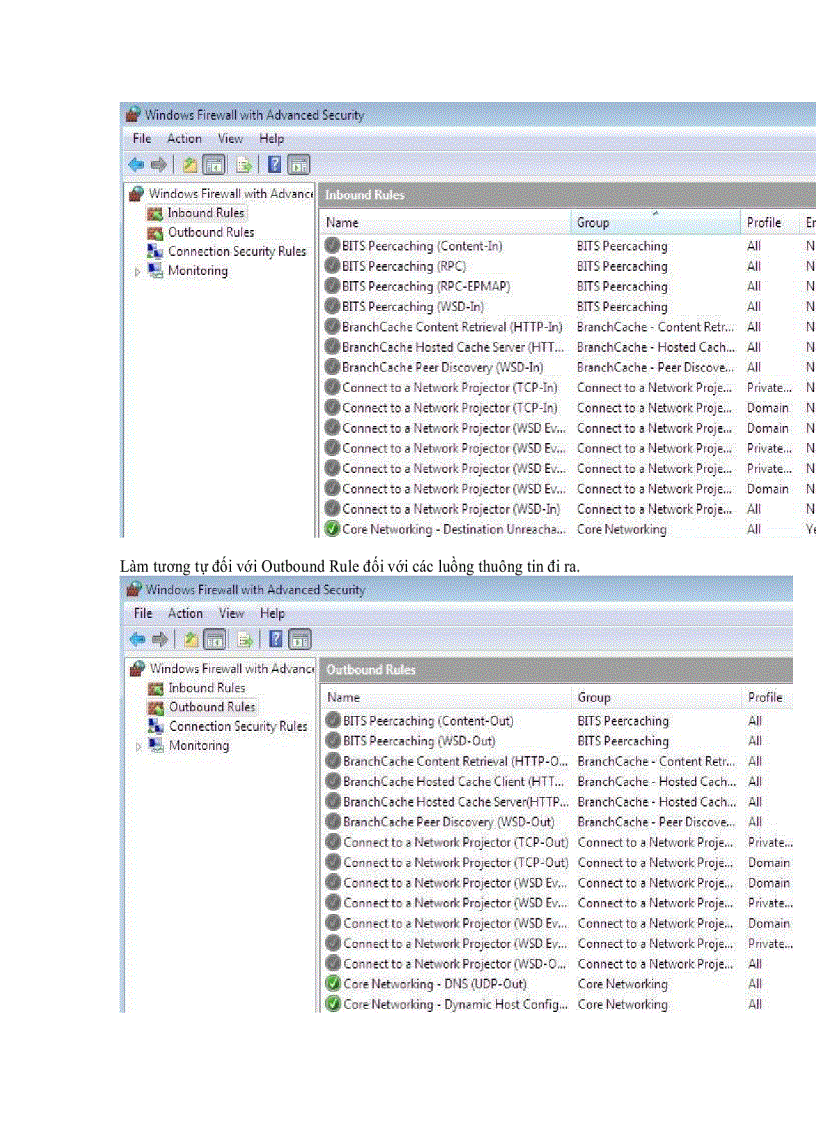
Task: Open the Action menu
Action: tap(184, 139)
